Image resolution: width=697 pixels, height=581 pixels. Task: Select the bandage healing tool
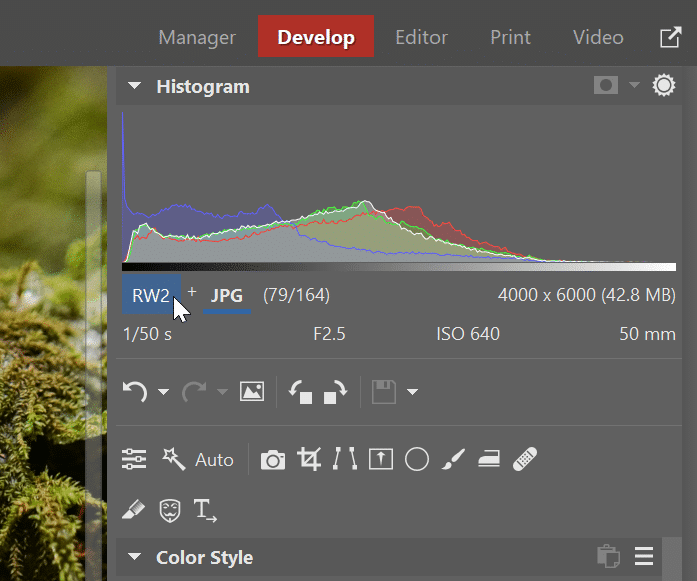click(x=525, y=459)
